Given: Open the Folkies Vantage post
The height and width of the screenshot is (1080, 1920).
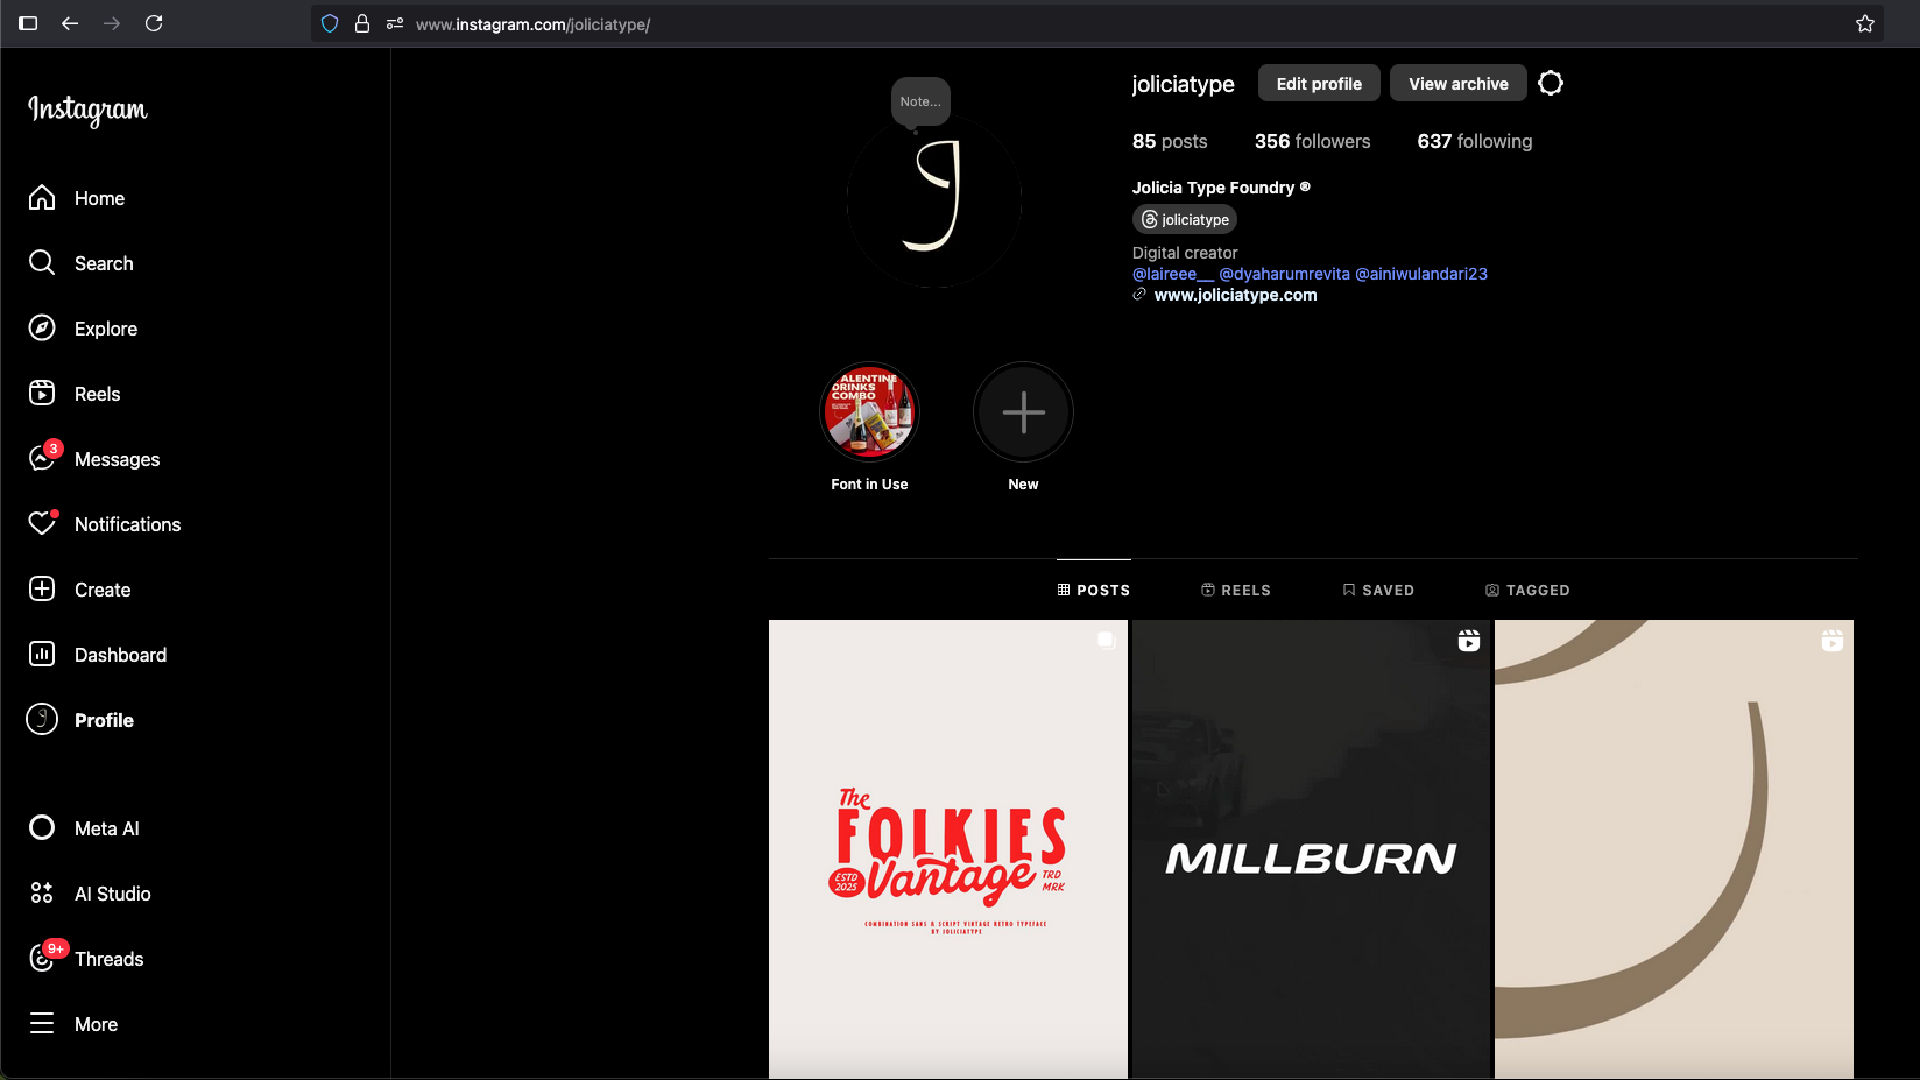Looking at the screenshot, I should (948, 849).
